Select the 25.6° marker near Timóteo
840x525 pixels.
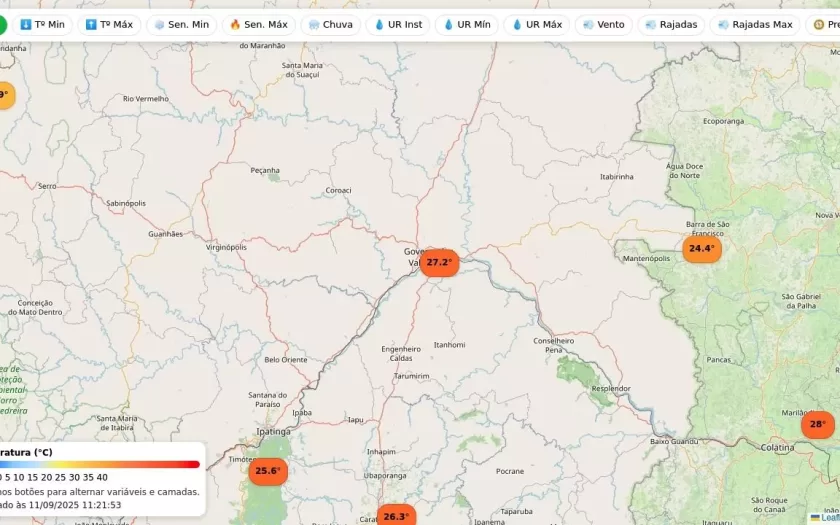click(267, 471)
